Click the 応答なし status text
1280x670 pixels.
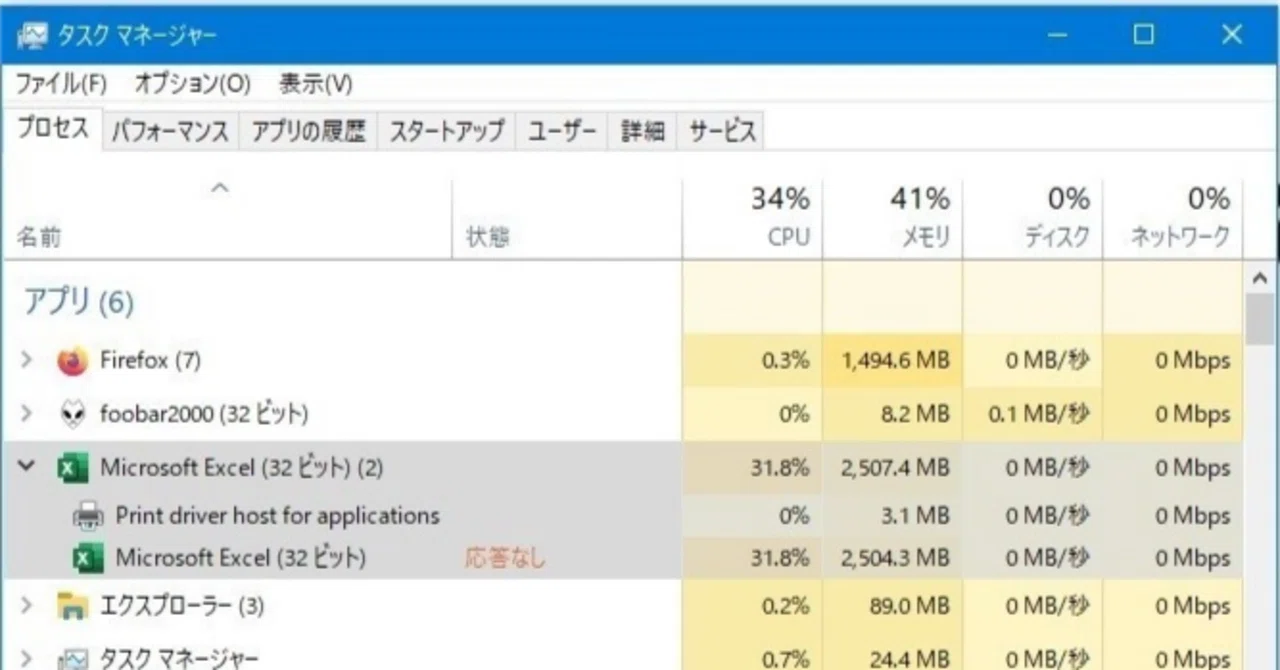coord(505,558)
